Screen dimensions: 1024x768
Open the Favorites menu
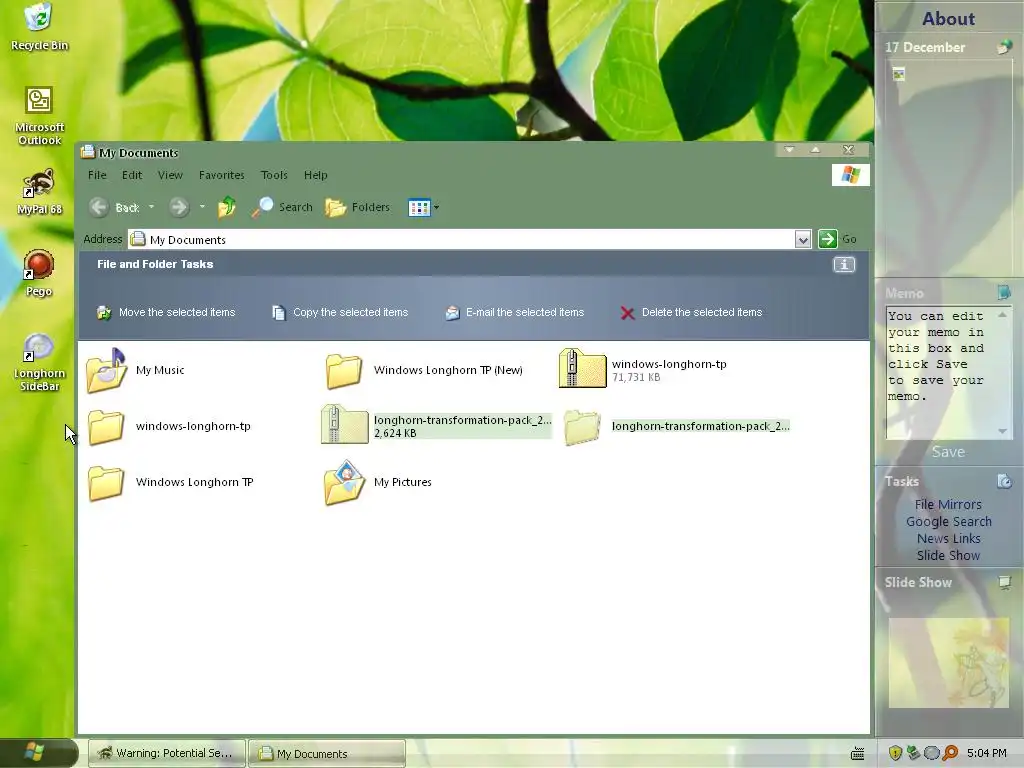tap(221, 175)
